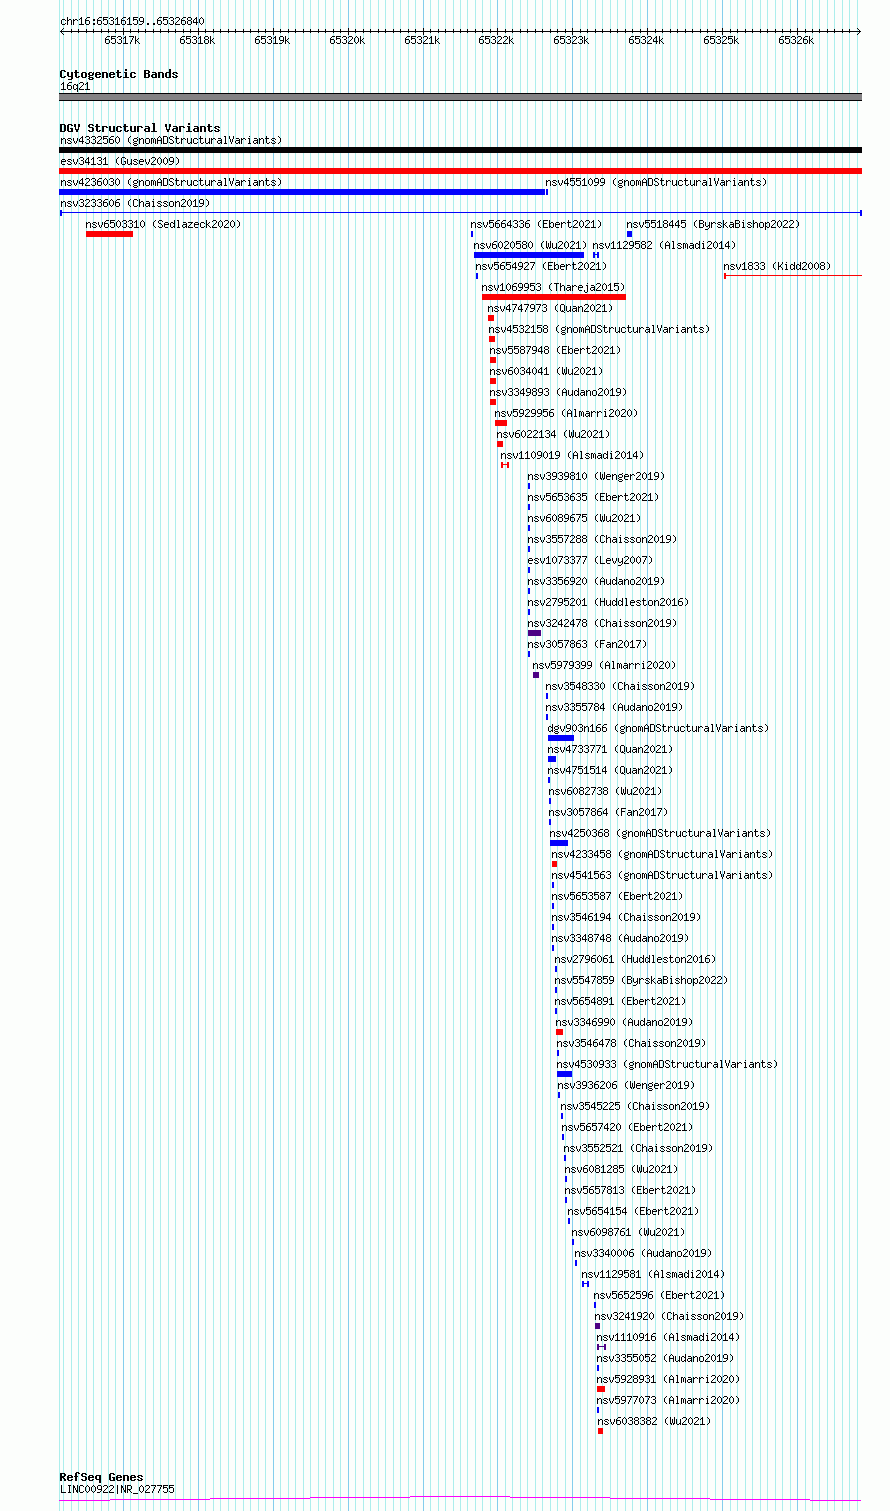Screen dimensions: 890x1511
Task: Click the nsv4530933 blue feature glyph
Action: pyautogui.click(x=565, y=1074)
